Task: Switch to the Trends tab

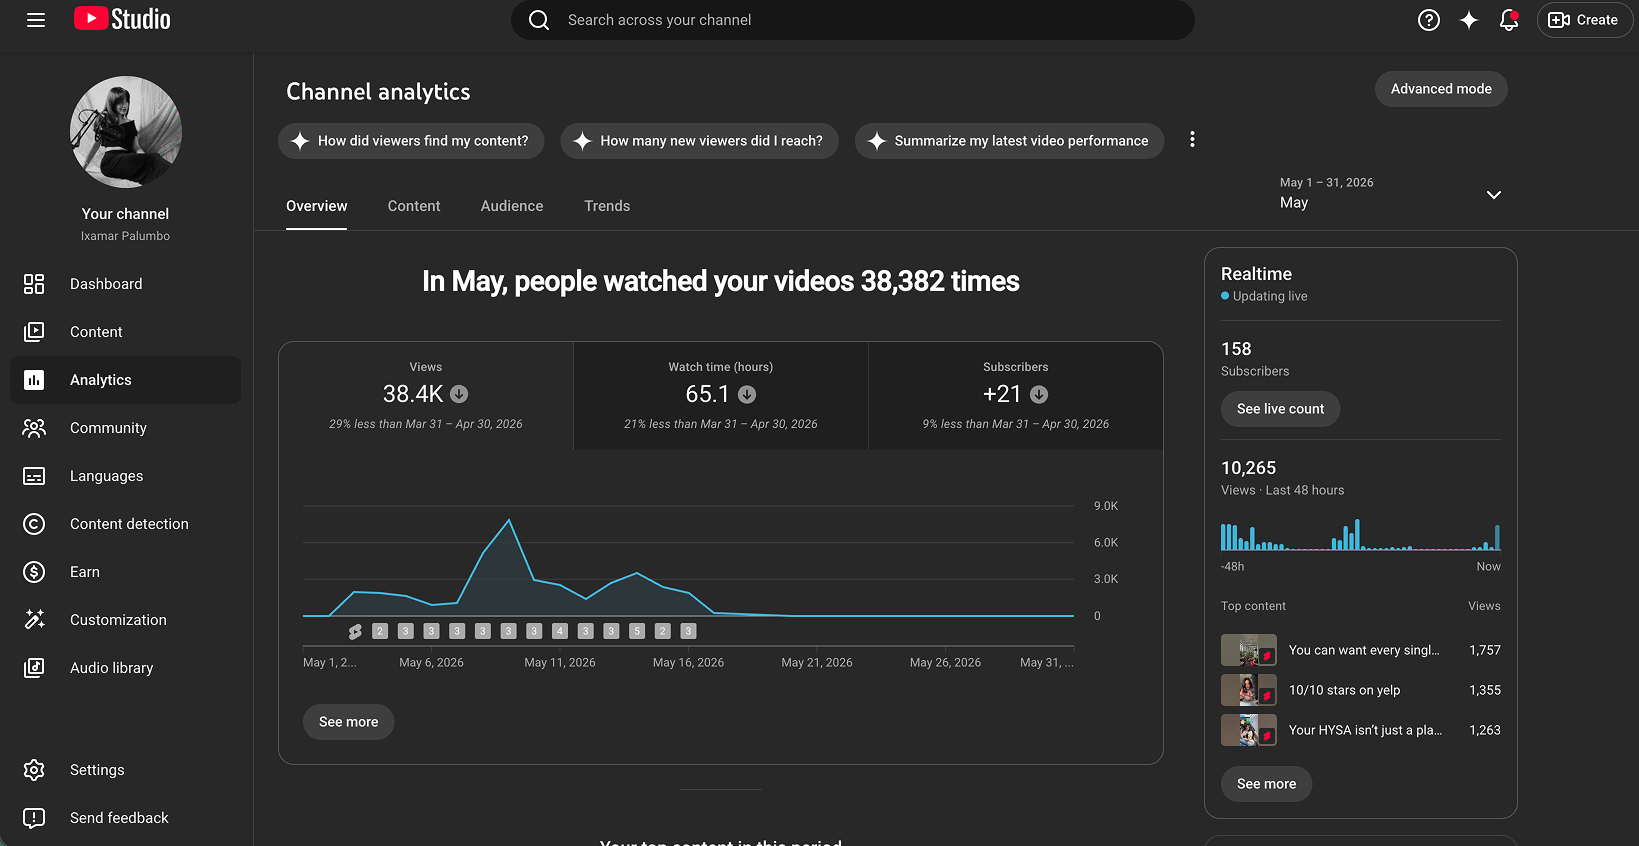Action: pos(607,206)
